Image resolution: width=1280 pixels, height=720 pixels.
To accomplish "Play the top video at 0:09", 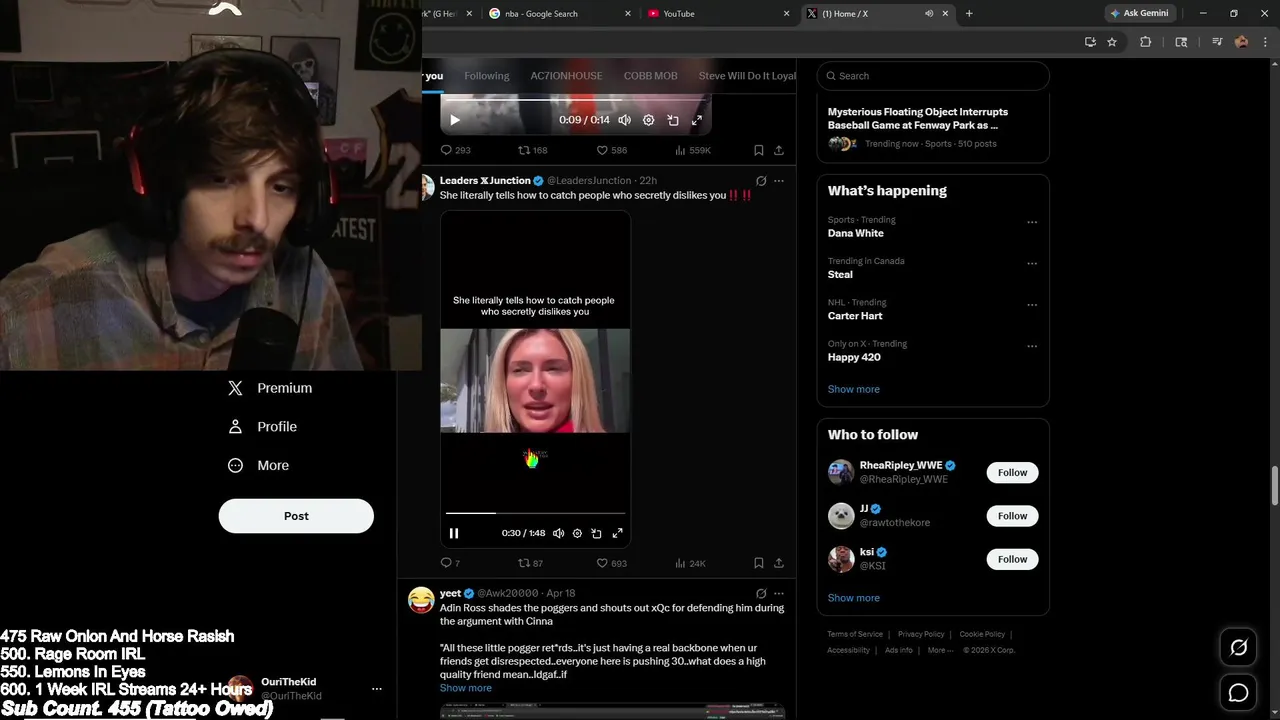I will 454,120.
